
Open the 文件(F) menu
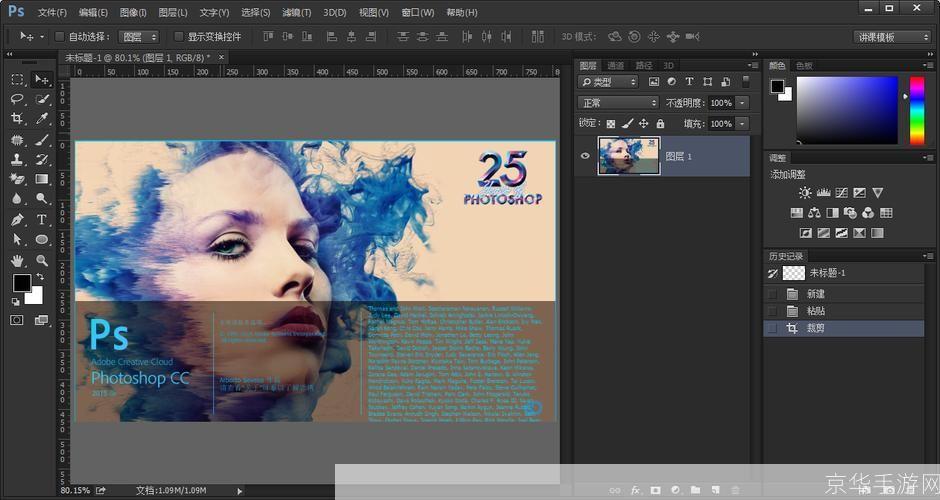[52, 13]
